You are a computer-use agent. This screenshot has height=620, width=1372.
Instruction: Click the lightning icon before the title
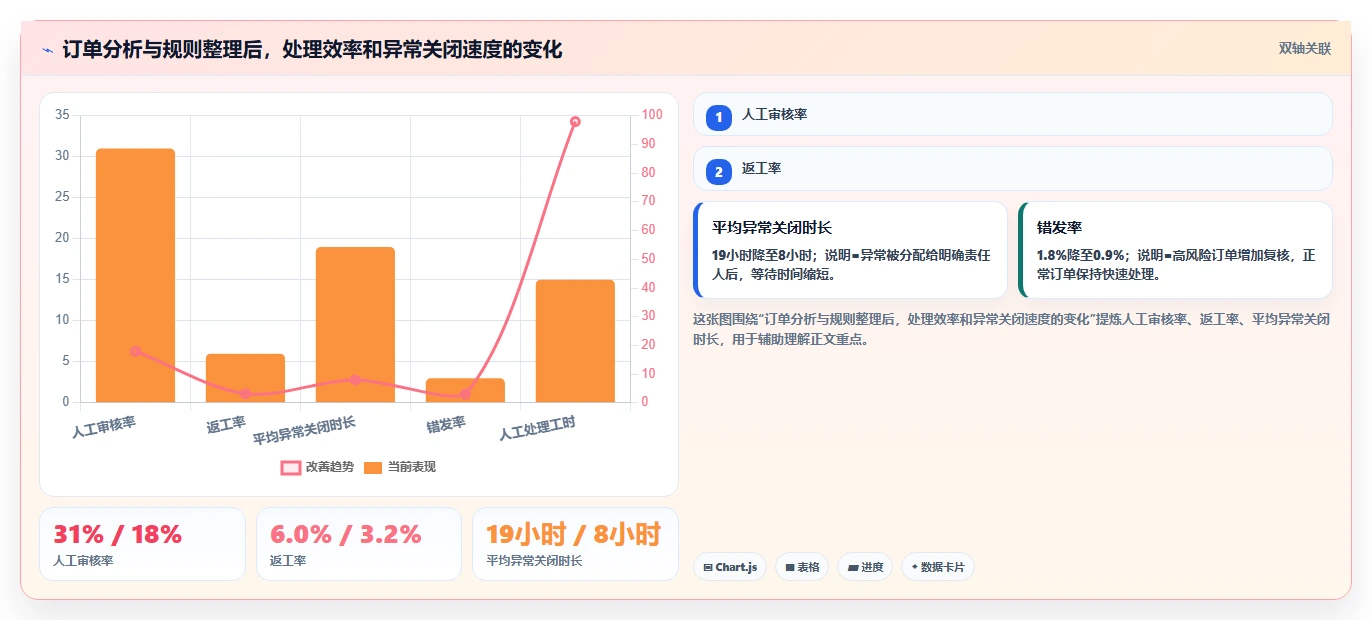[x=47, y=50]
